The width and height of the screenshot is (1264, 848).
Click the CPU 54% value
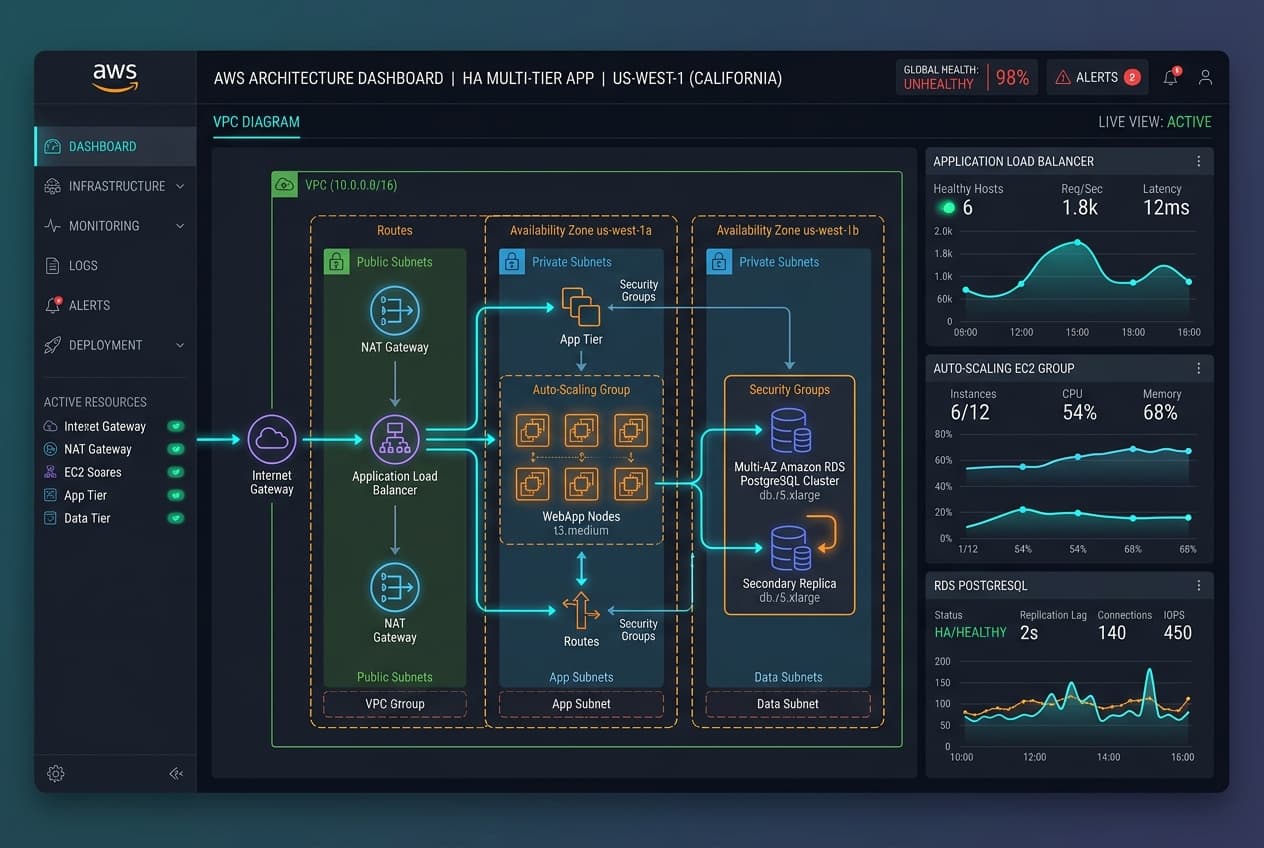click(x=1080, y=413)
